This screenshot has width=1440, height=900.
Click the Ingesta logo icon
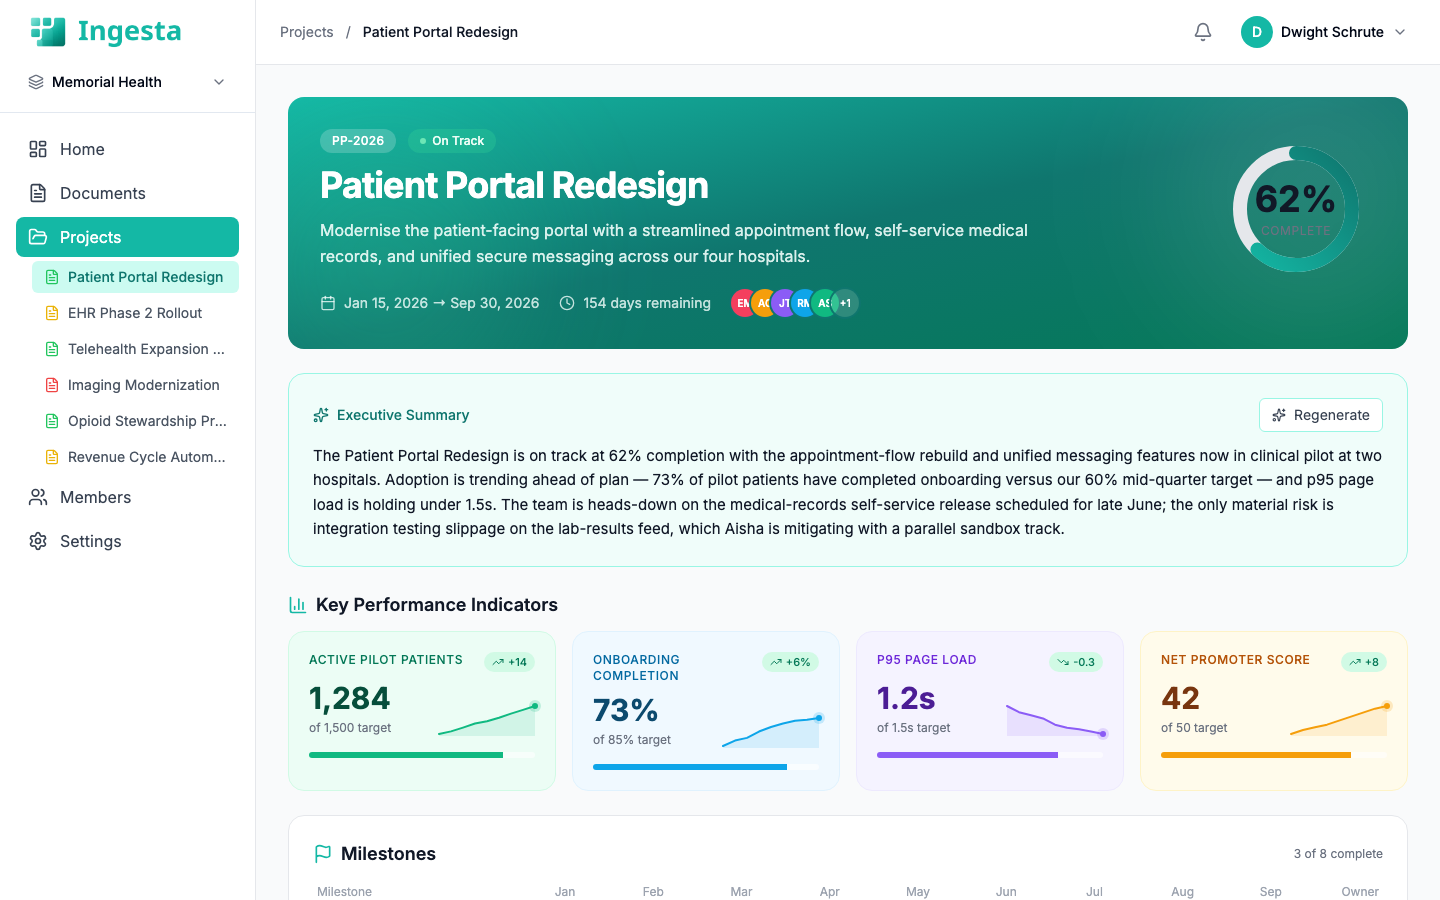point(47,31)
